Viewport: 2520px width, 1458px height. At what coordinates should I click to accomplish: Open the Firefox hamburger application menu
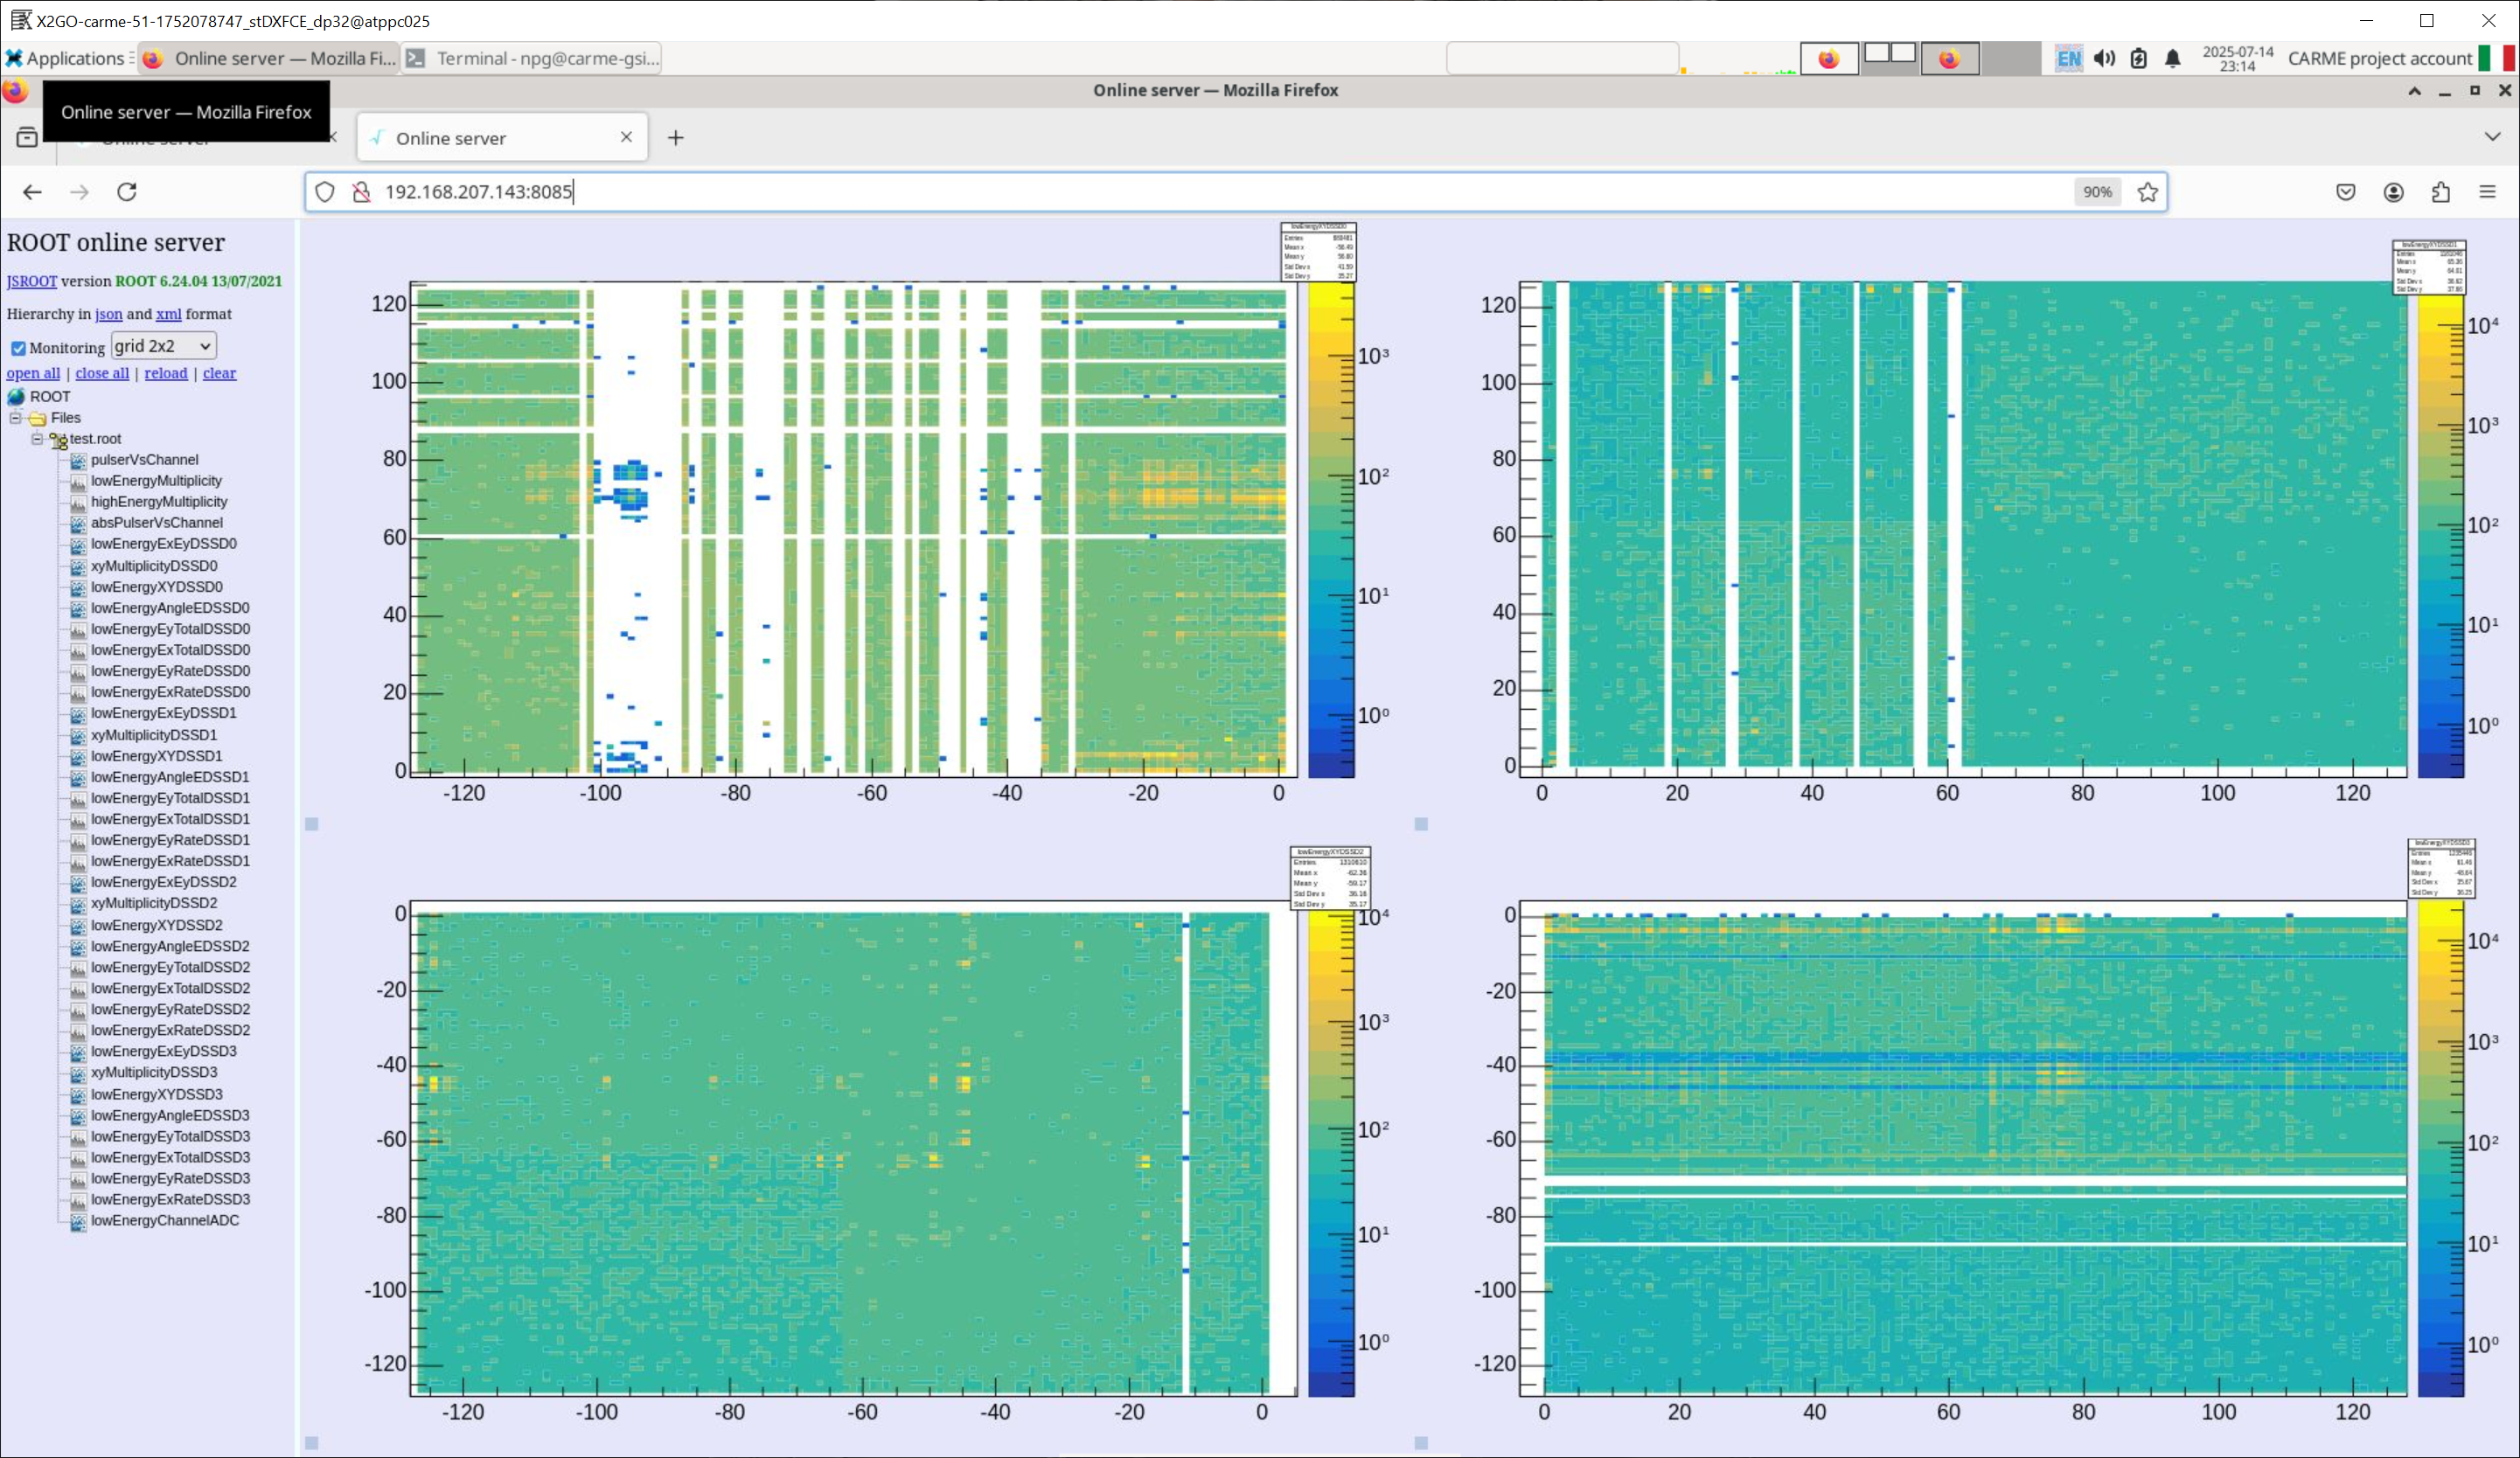tap(2487, 192)
